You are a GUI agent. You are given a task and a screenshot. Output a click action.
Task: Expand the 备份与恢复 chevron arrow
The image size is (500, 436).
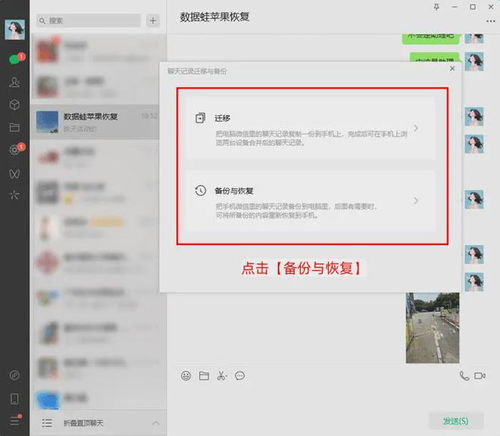[416, 201]
